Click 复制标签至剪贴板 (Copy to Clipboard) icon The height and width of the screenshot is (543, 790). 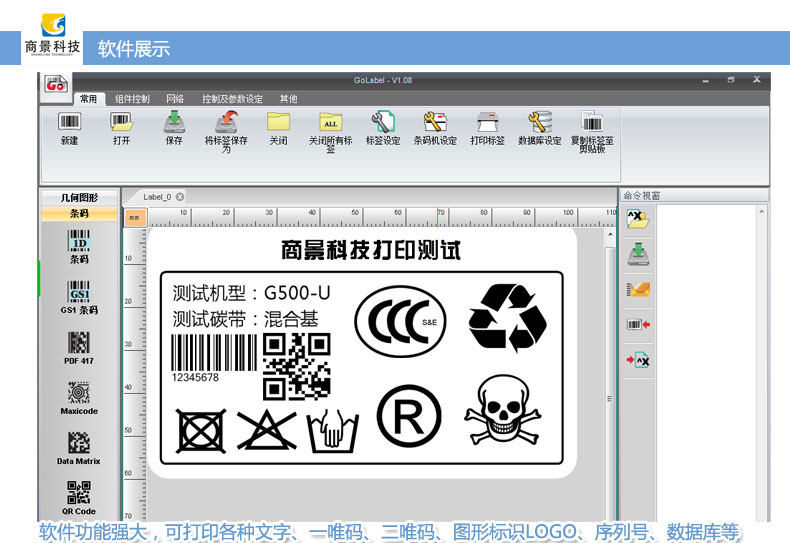[x=592, y=121]
